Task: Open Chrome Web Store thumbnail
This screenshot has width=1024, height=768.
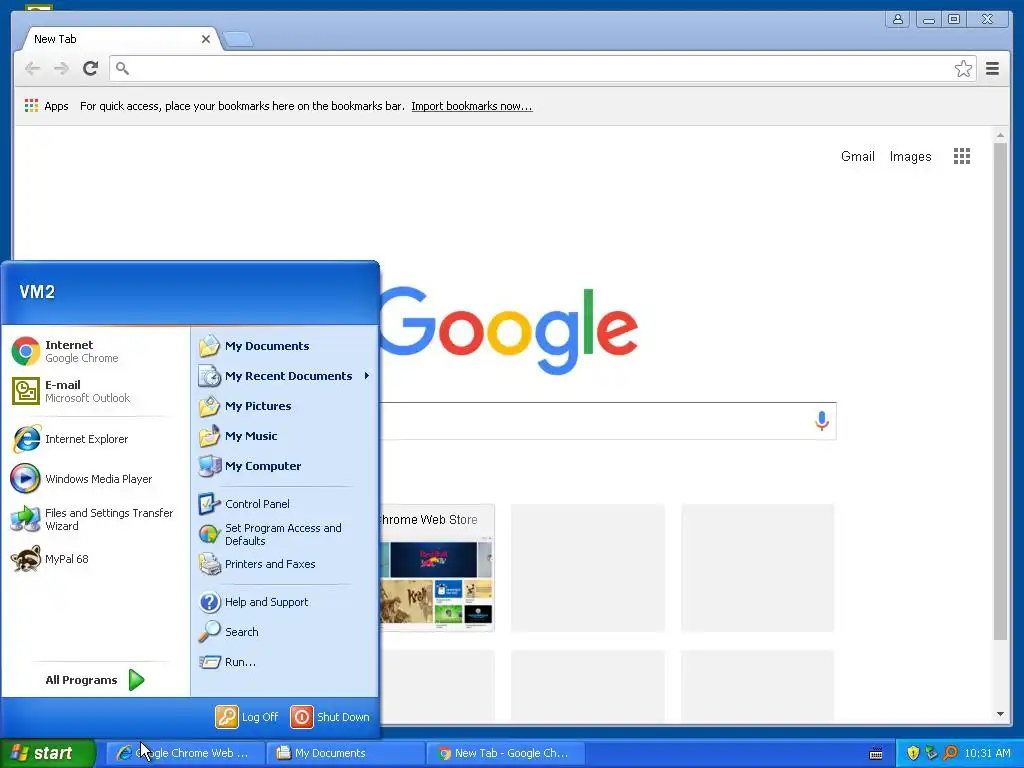Action: (436, 568)
